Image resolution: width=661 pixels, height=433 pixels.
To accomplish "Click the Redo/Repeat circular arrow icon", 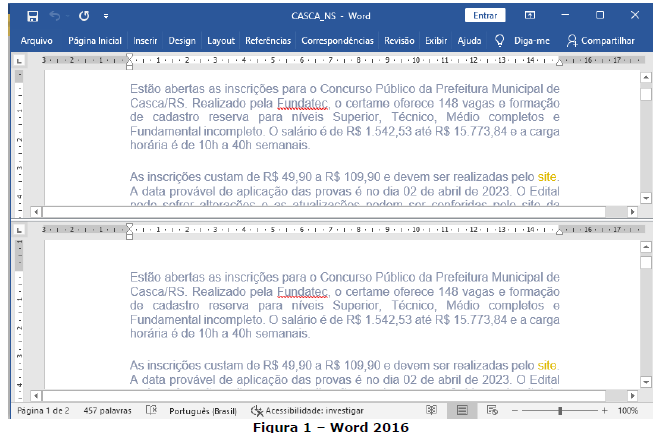I will click(84, 16).
